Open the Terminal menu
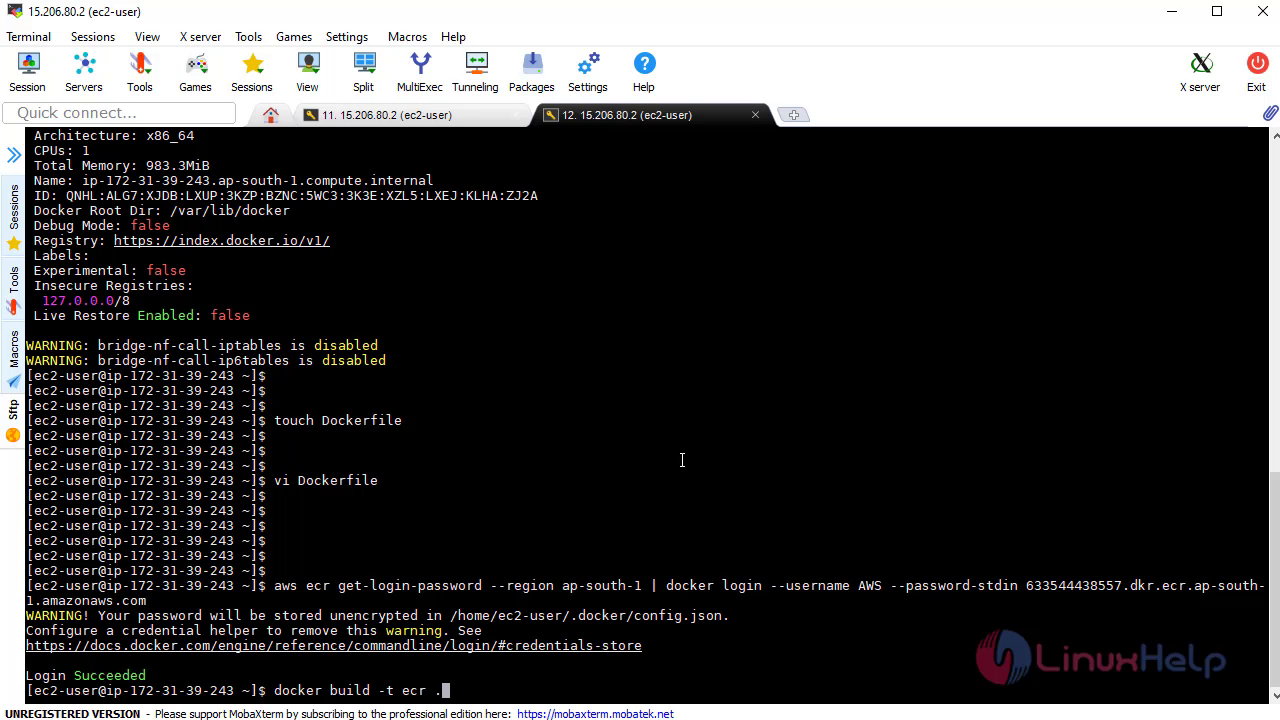 pos(28,36)
